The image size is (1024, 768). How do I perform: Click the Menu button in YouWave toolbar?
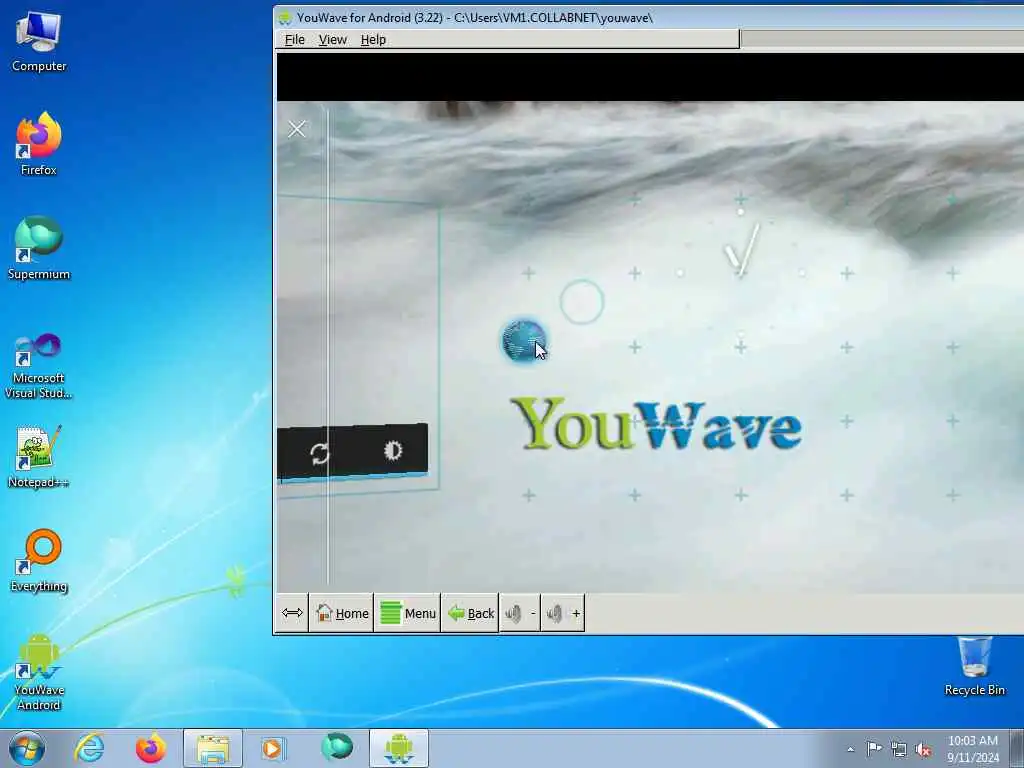pos(408,613)
